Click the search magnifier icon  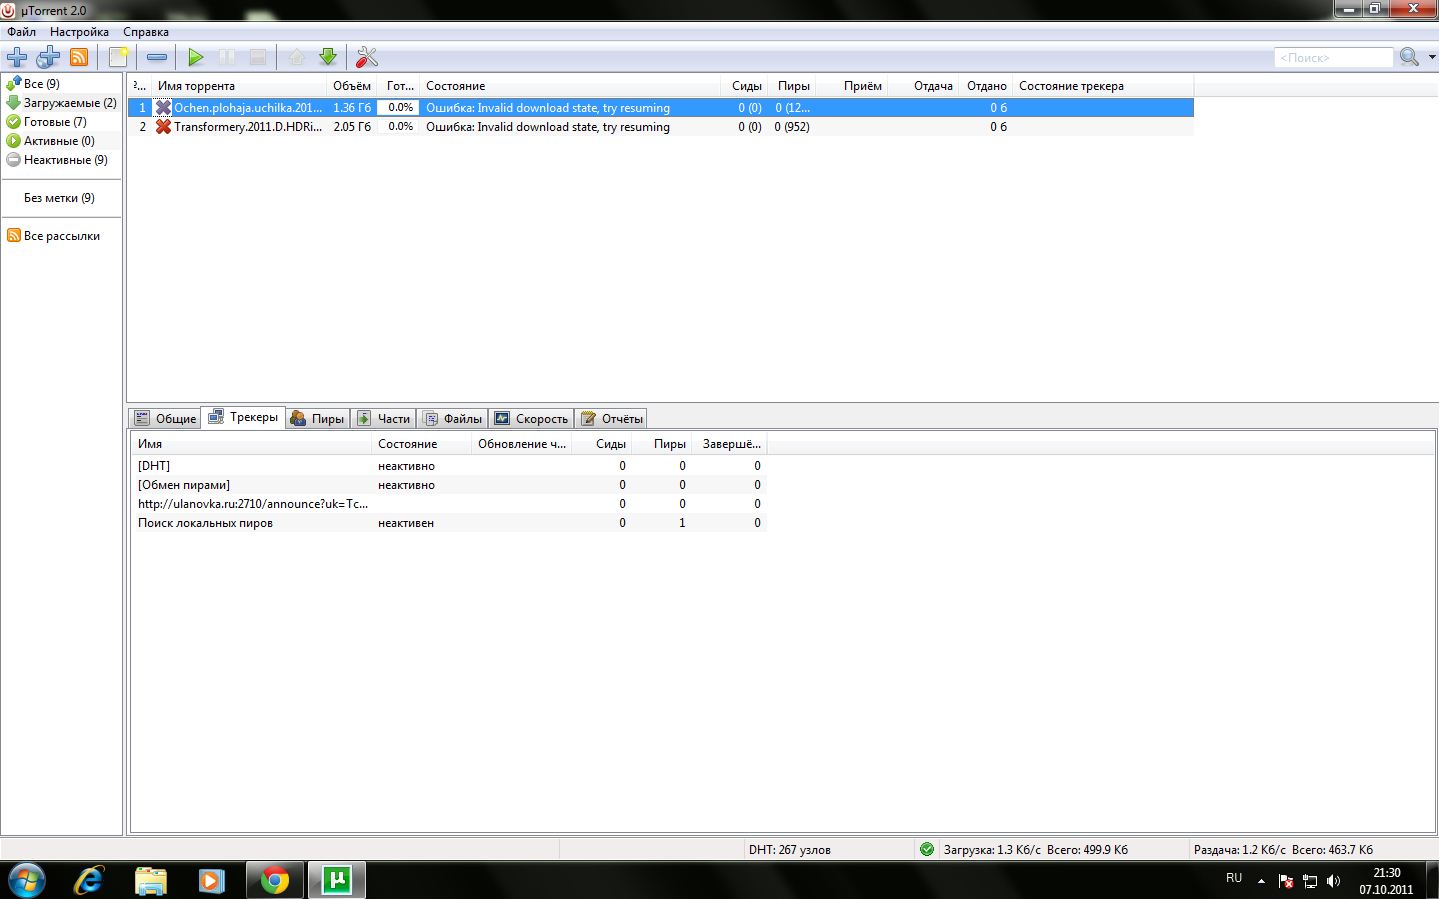1409,57
